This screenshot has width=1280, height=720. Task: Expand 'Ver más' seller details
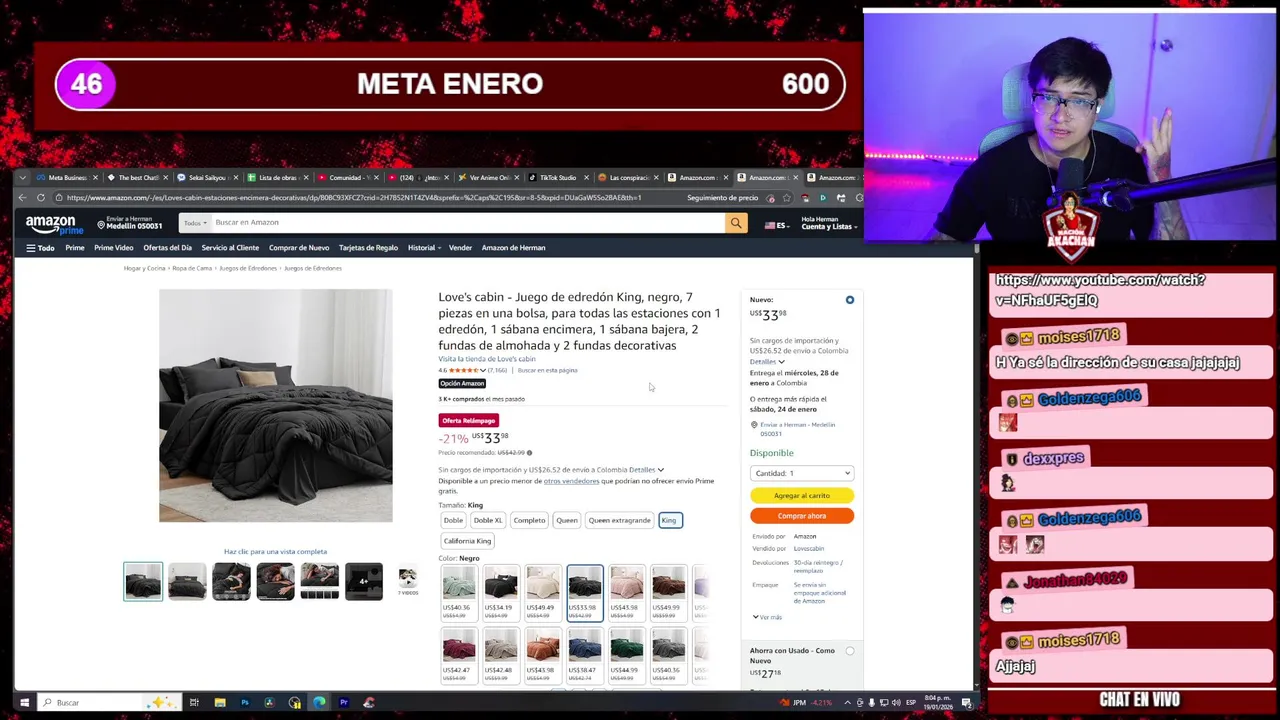point(767,617)
